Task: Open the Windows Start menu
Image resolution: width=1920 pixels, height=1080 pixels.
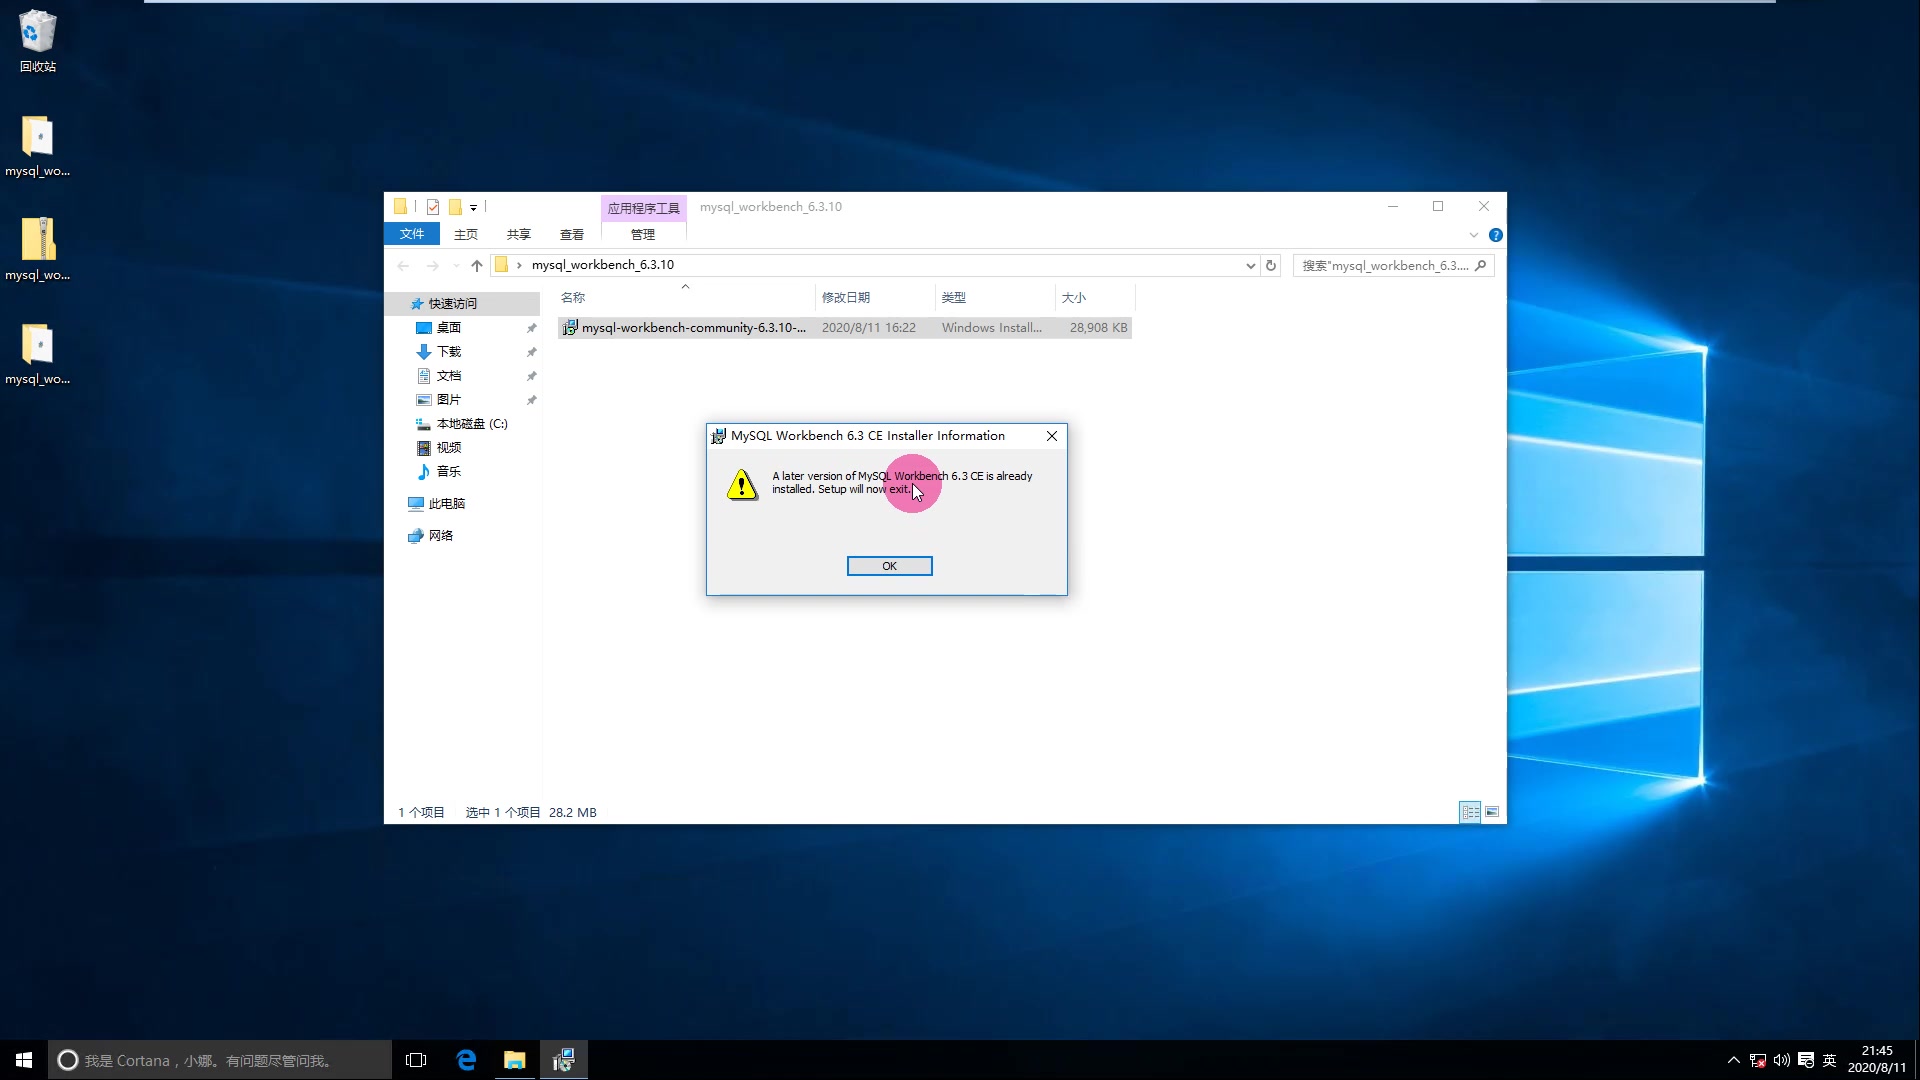Action: 24,1060
